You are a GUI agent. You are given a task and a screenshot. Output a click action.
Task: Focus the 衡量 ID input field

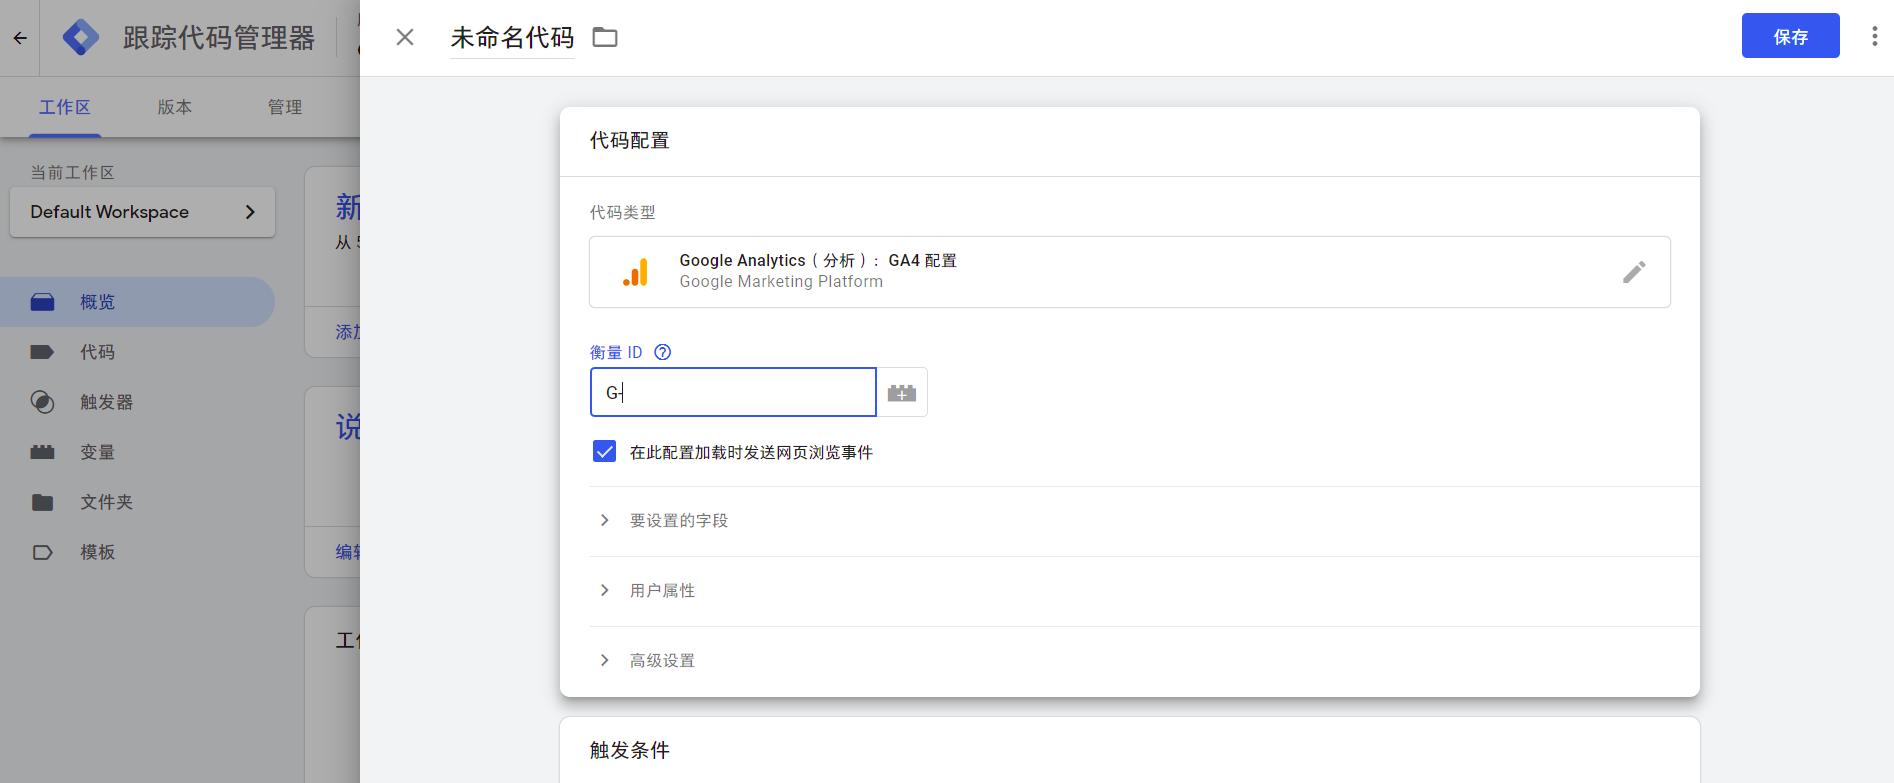[733, 392]
